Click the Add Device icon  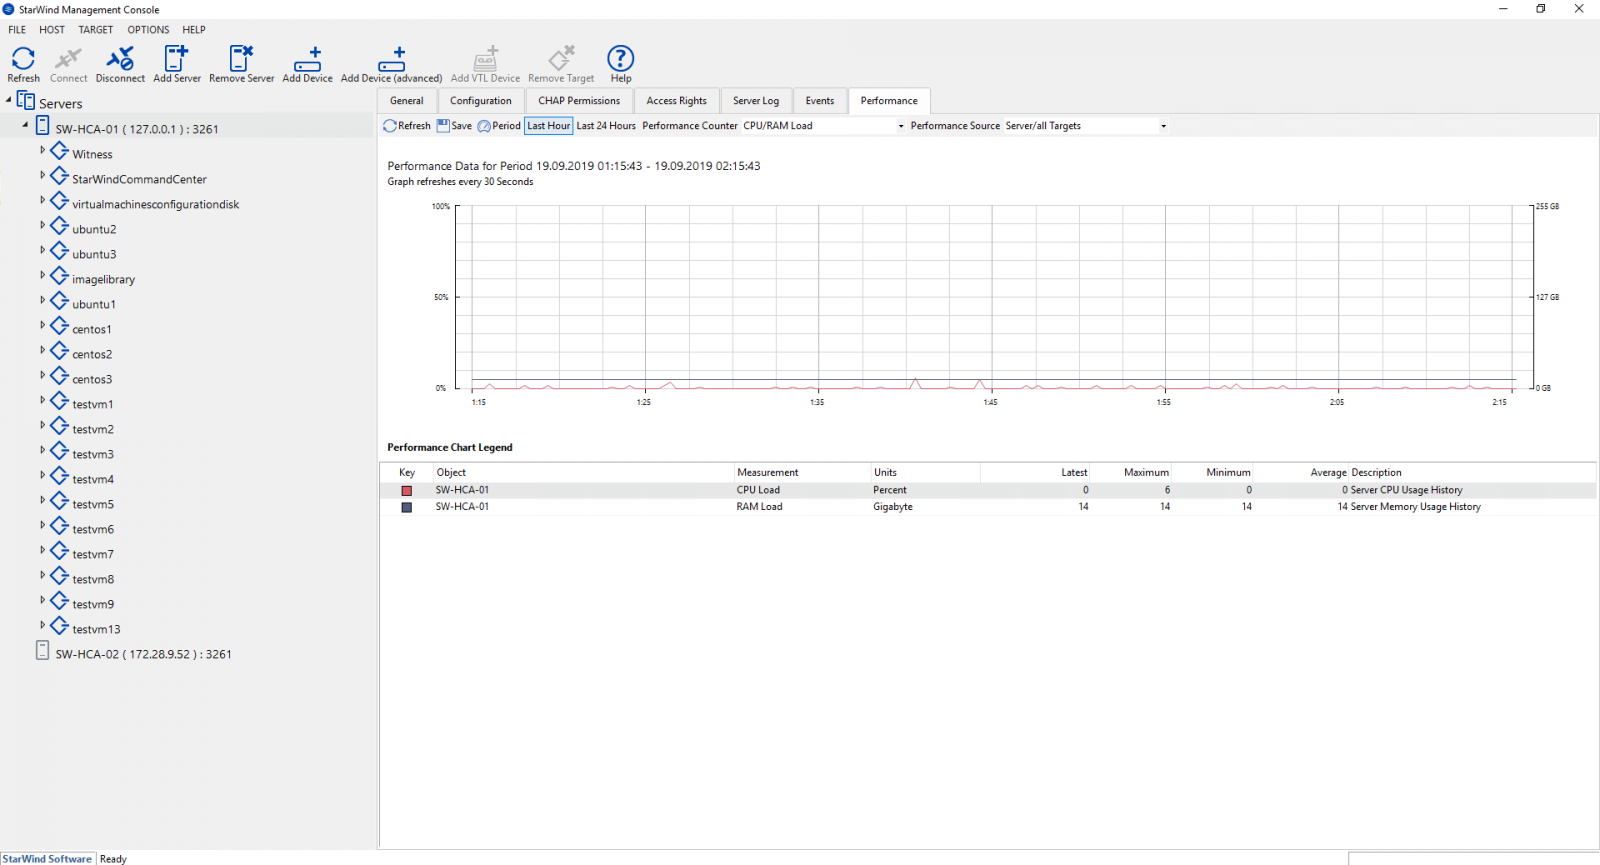(x=307, y=59)
